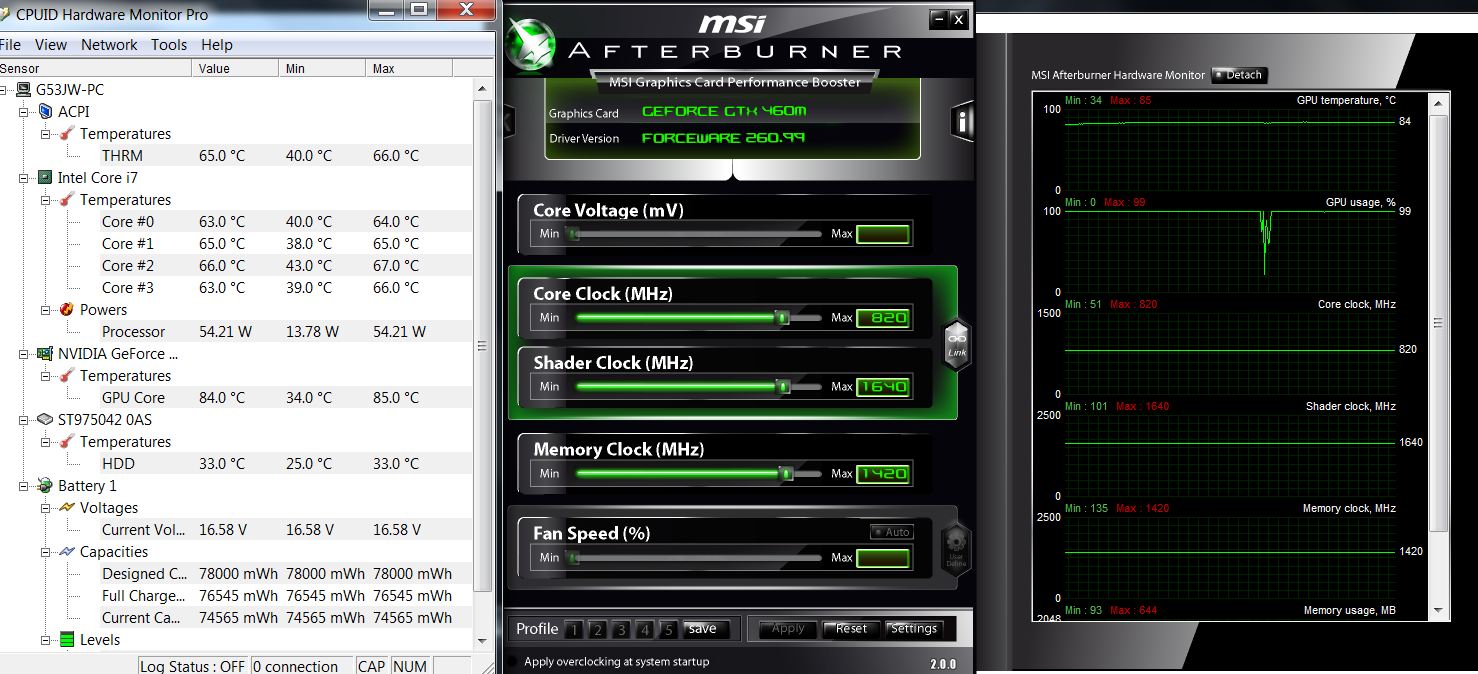This screenshot has height=674, width=1478.
Task: Click the Afterburner info 'i' icon
Action: tap(961, 122)
